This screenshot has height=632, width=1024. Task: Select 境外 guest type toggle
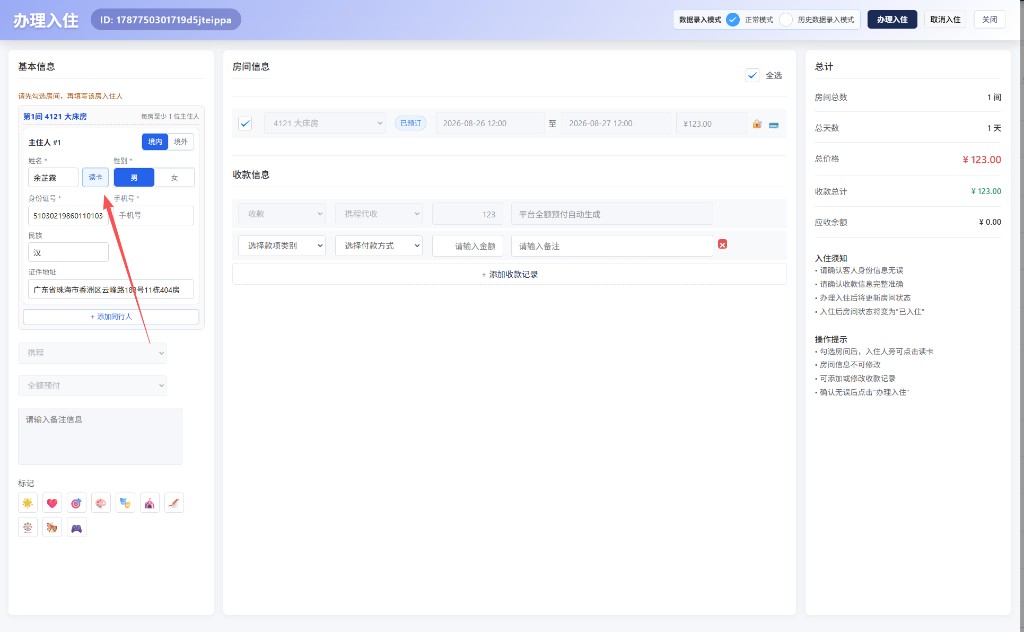pyautogui.click(x=180, y=142)
